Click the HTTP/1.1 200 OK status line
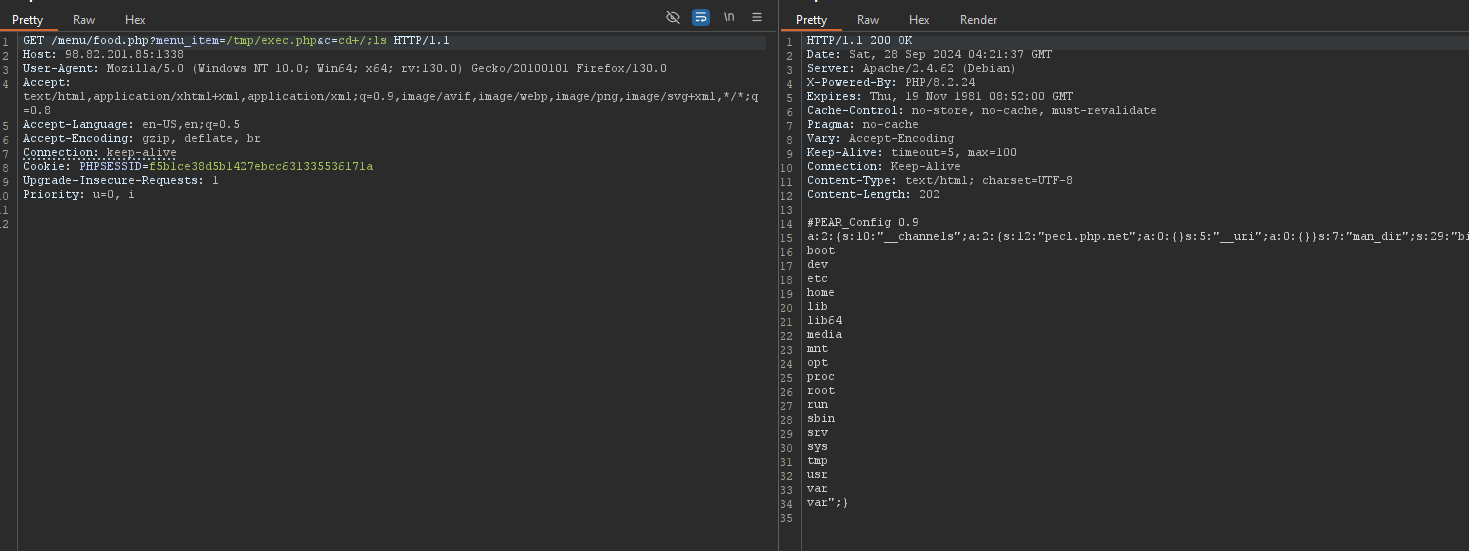 859,41
